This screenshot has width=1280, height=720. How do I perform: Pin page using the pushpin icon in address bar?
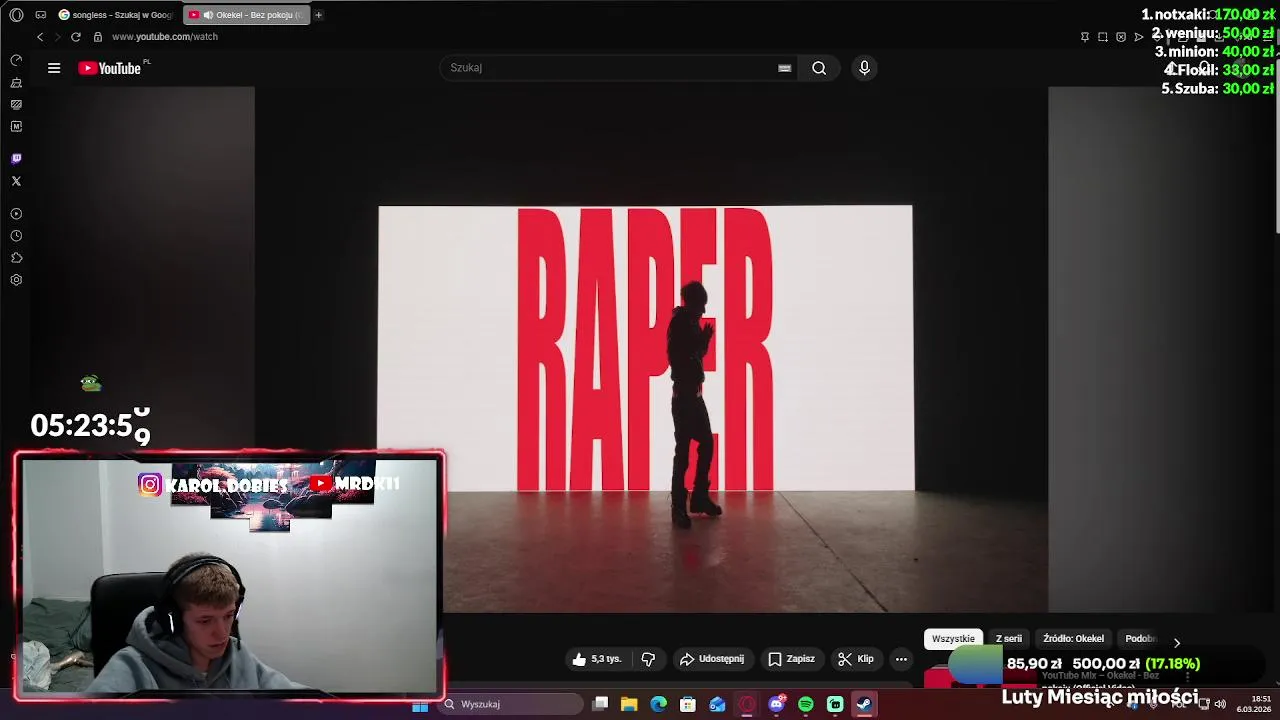point(1085,37)
